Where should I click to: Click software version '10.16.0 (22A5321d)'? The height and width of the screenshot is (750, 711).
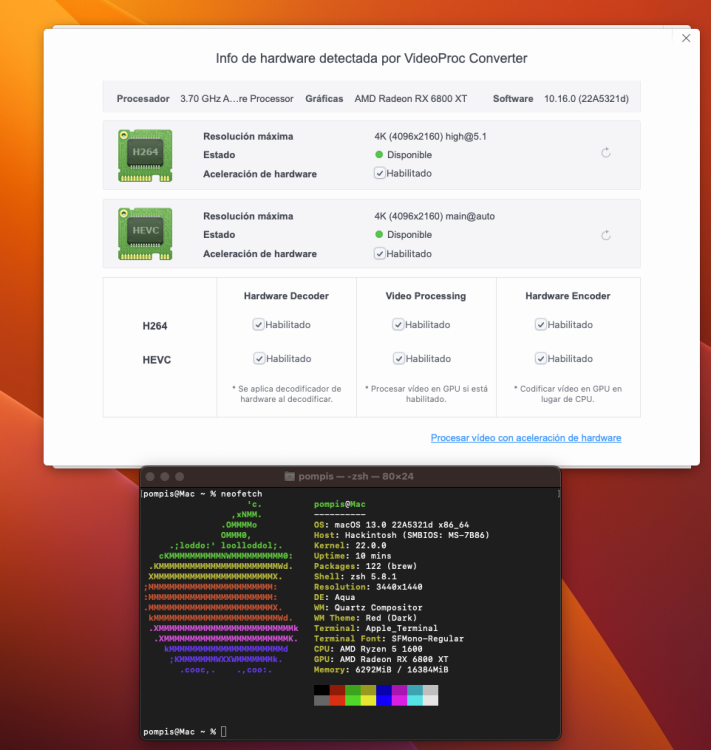[x=586, y=99]
